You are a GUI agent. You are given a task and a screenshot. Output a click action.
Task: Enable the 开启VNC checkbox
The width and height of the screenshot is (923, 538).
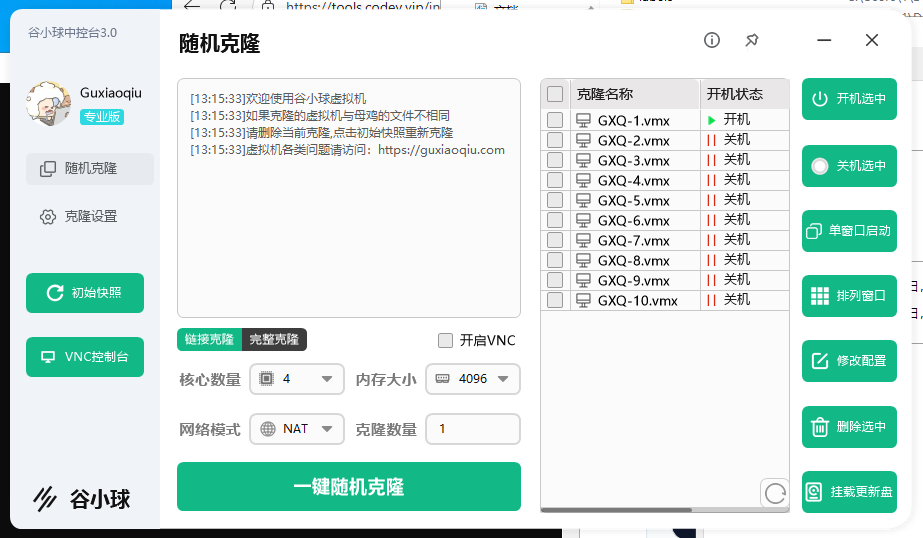tap(446, 340)
